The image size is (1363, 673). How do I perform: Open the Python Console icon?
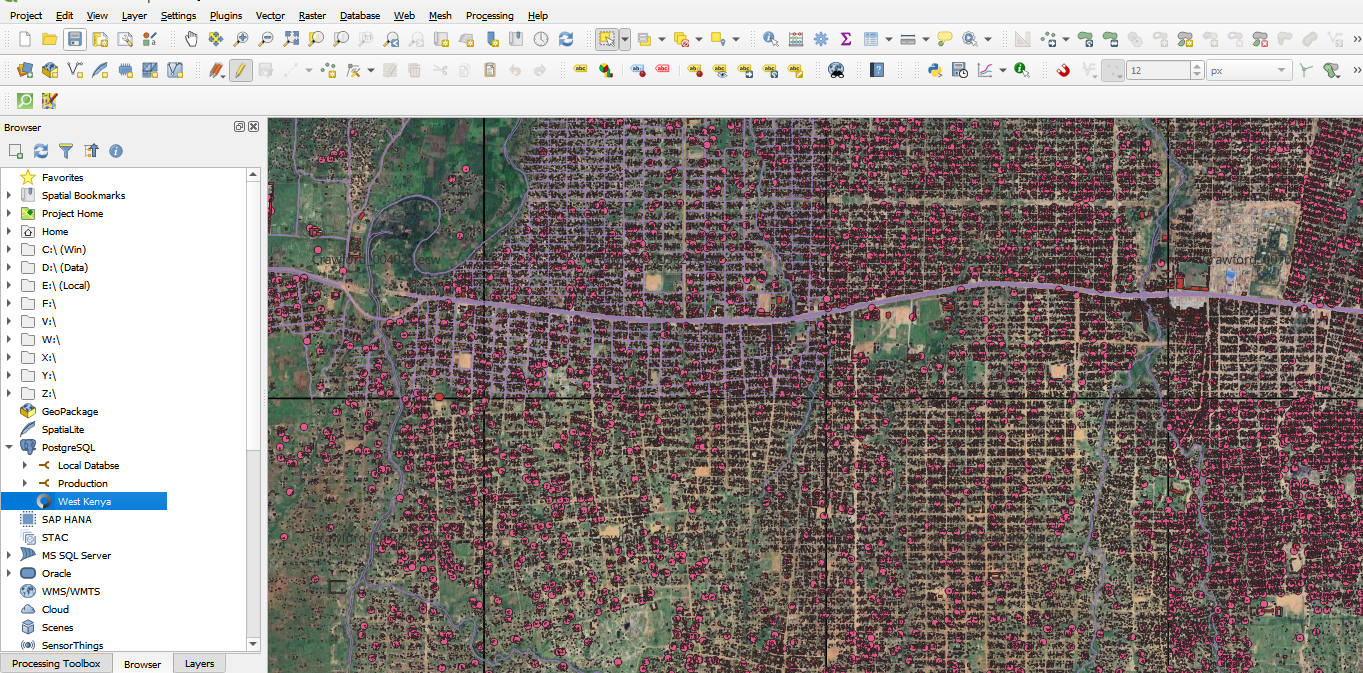[x=935, y=70]
